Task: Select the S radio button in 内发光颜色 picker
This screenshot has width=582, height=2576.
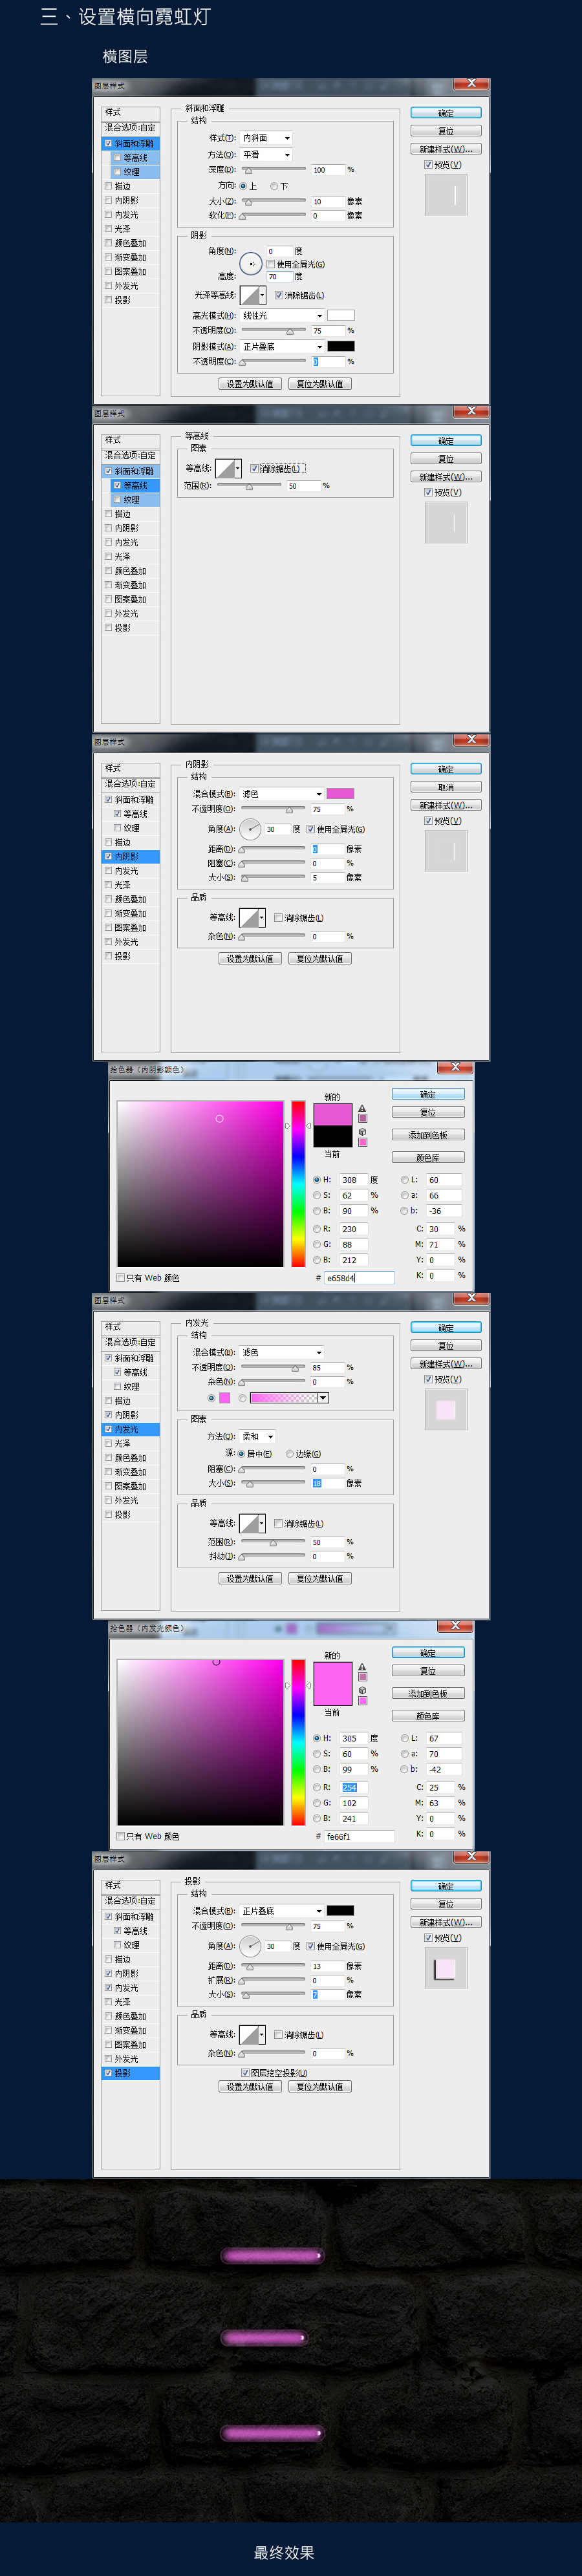Action: [317, 1754]
